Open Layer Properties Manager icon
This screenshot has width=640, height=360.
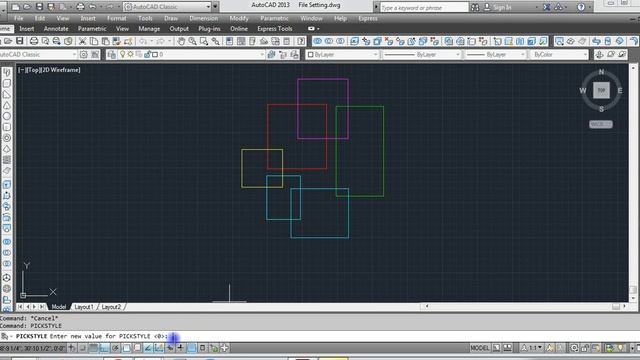tap(111, 54)
